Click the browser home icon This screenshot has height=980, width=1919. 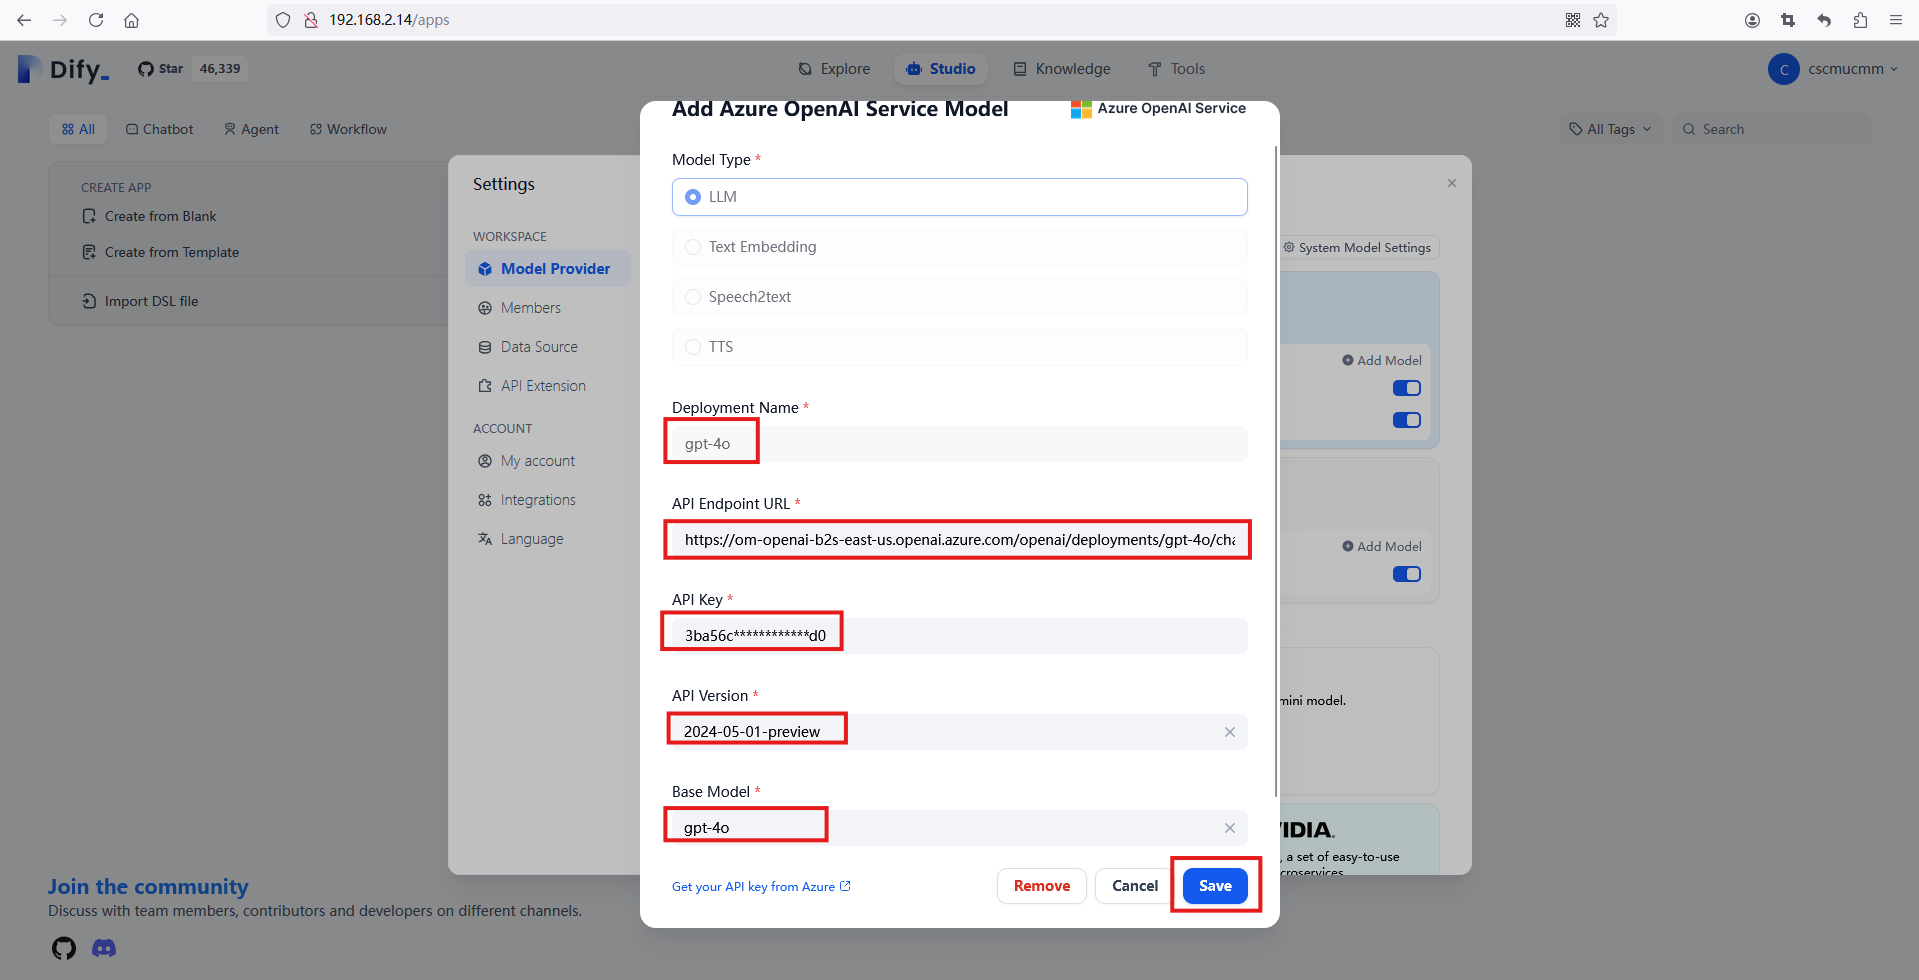(131, 20)
